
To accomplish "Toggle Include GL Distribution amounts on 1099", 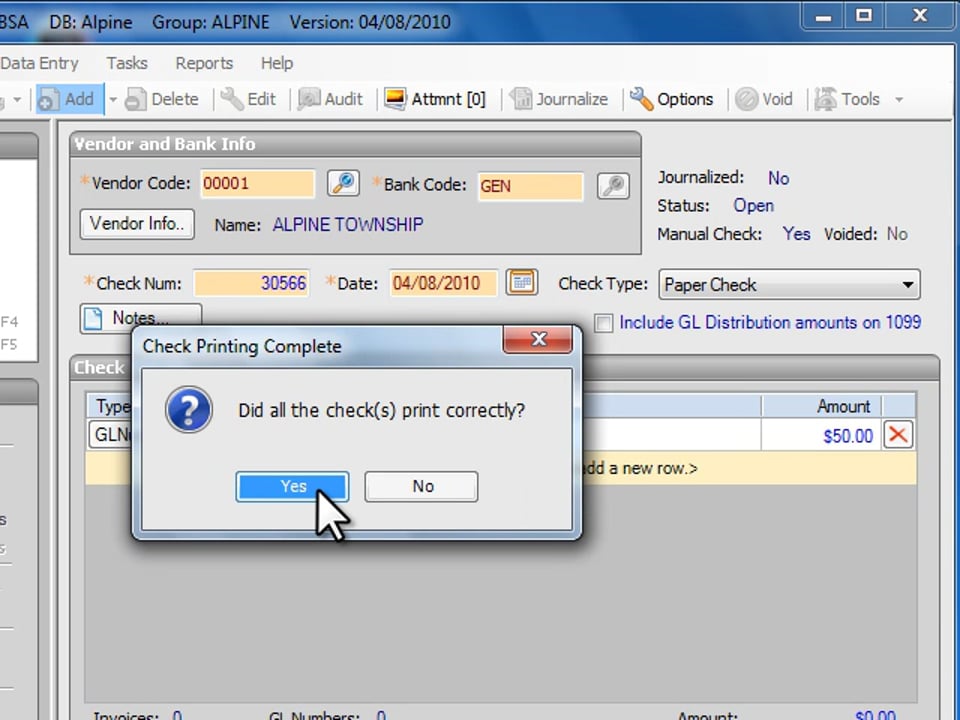I will (604, 323).
